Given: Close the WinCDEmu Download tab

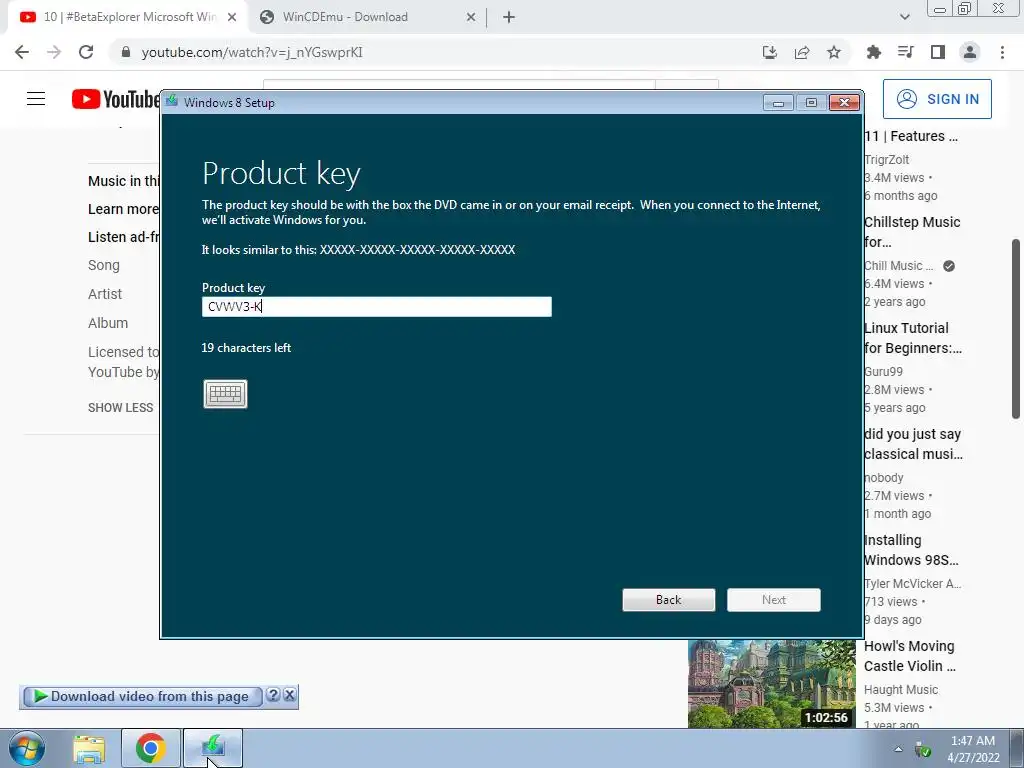Looking at the screenshot, I should click(471, 18).
